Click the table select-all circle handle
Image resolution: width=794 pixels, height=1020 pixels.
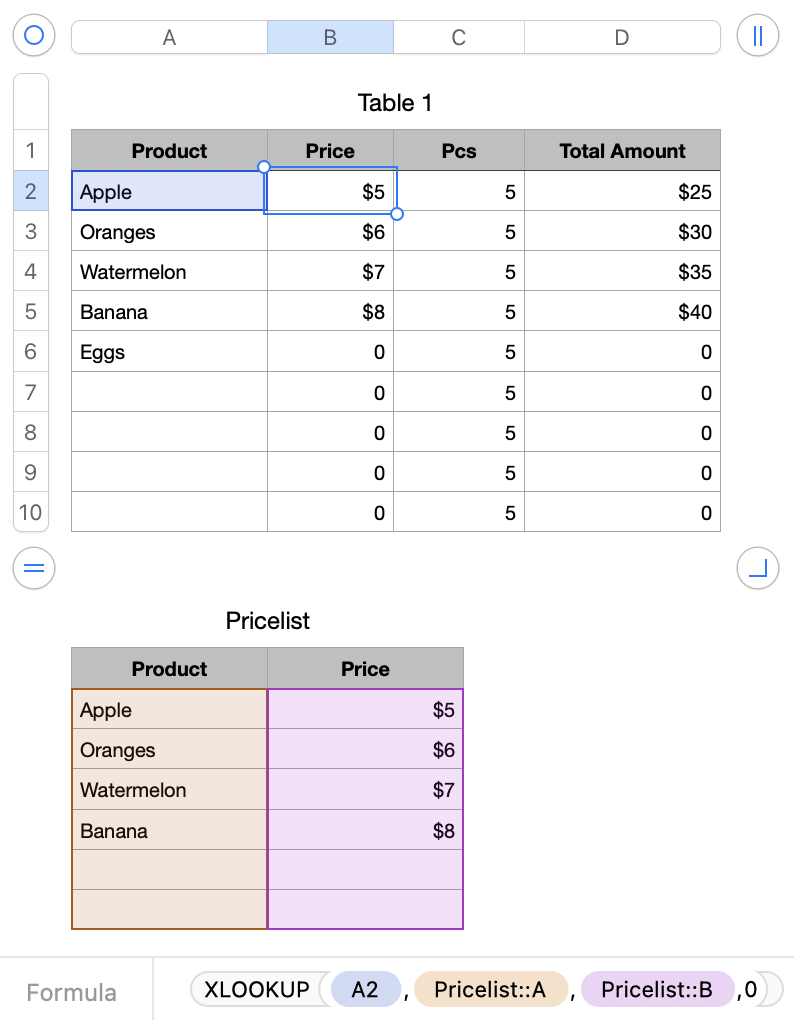coord(34,37)
